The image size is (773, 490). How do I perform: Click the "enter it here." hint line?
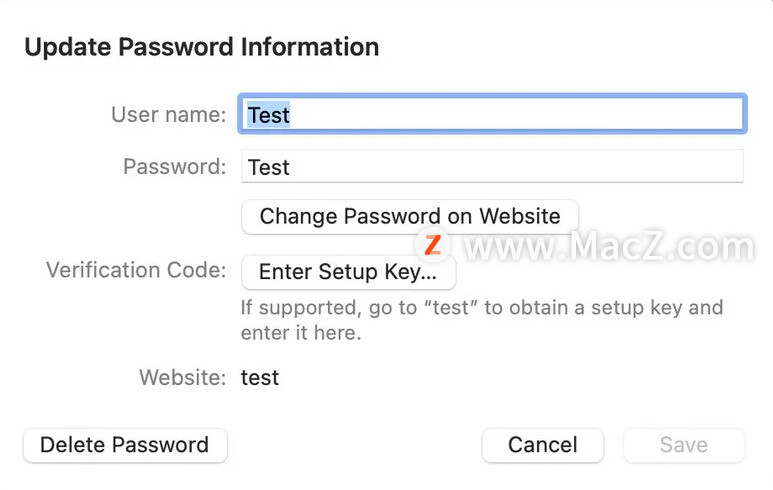click(301, 333)
